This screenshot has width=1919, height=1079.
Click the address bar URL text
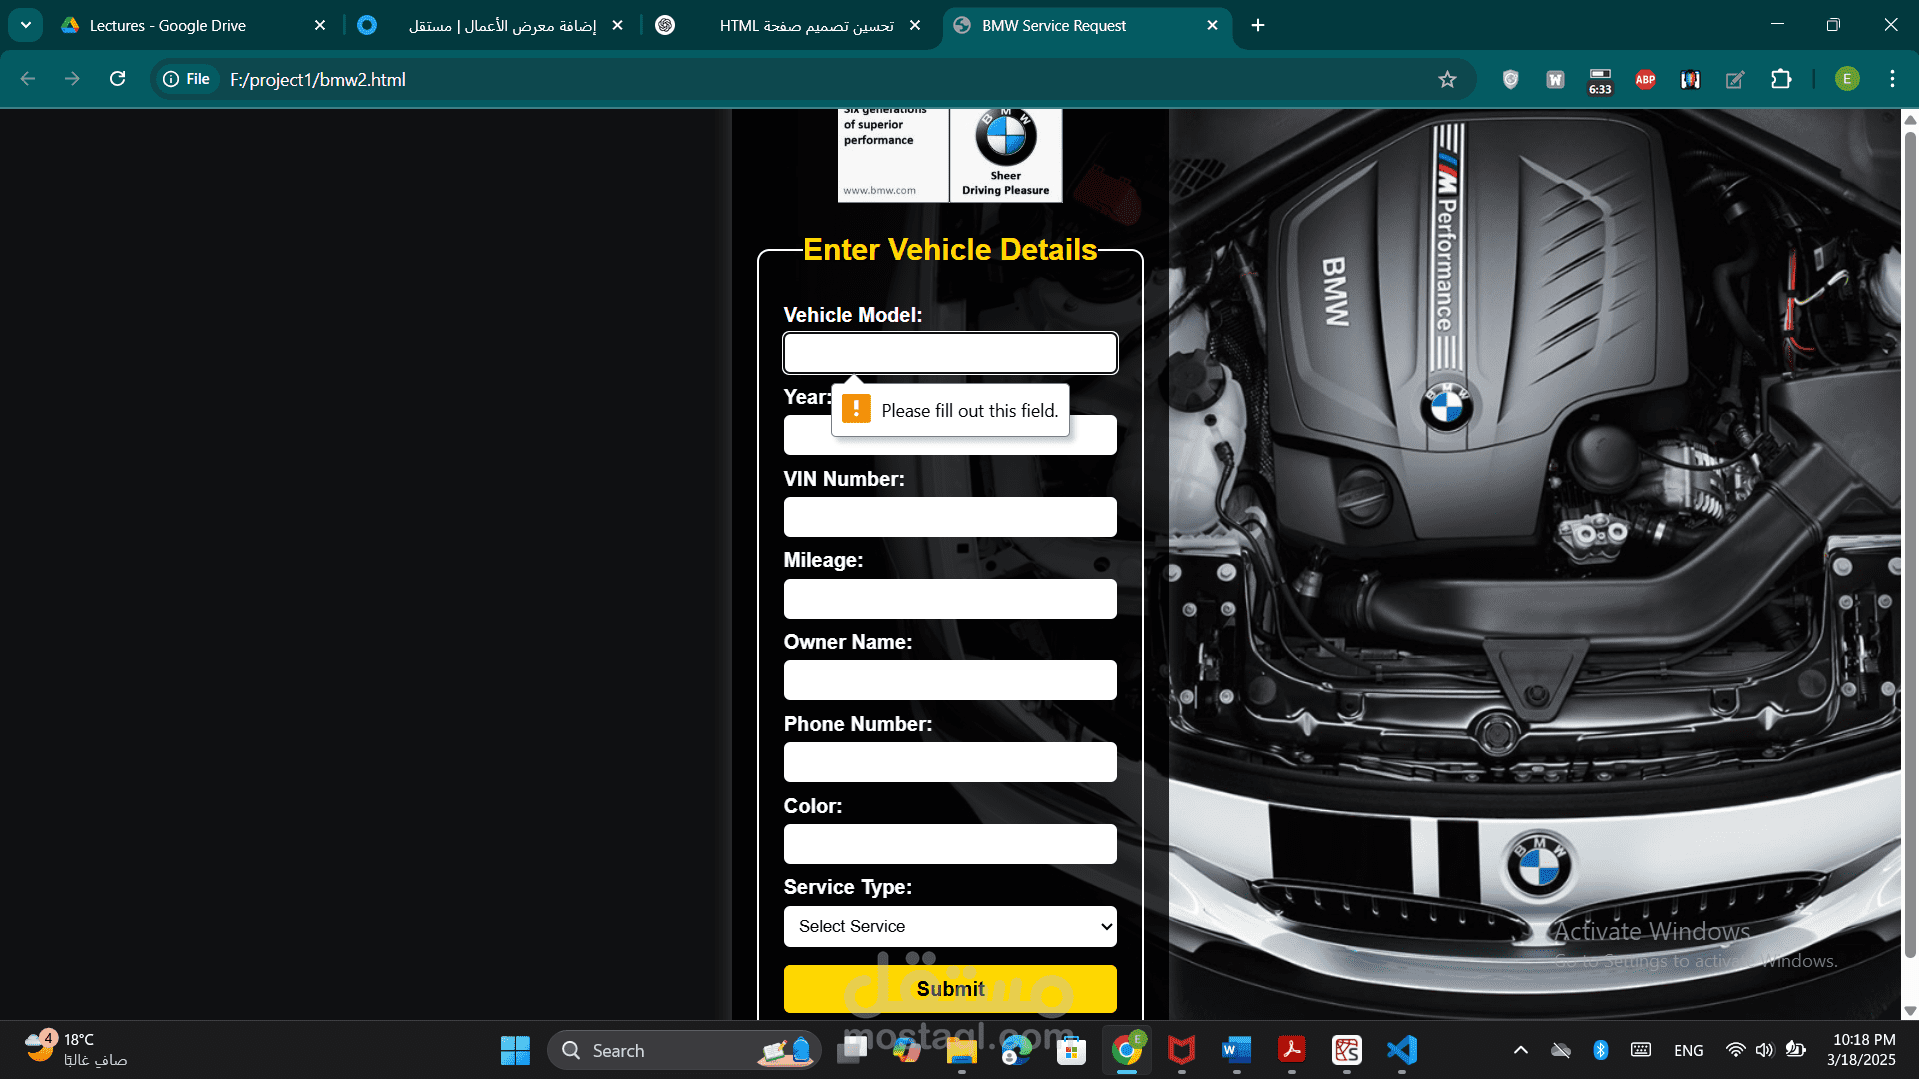coord(318,79)
